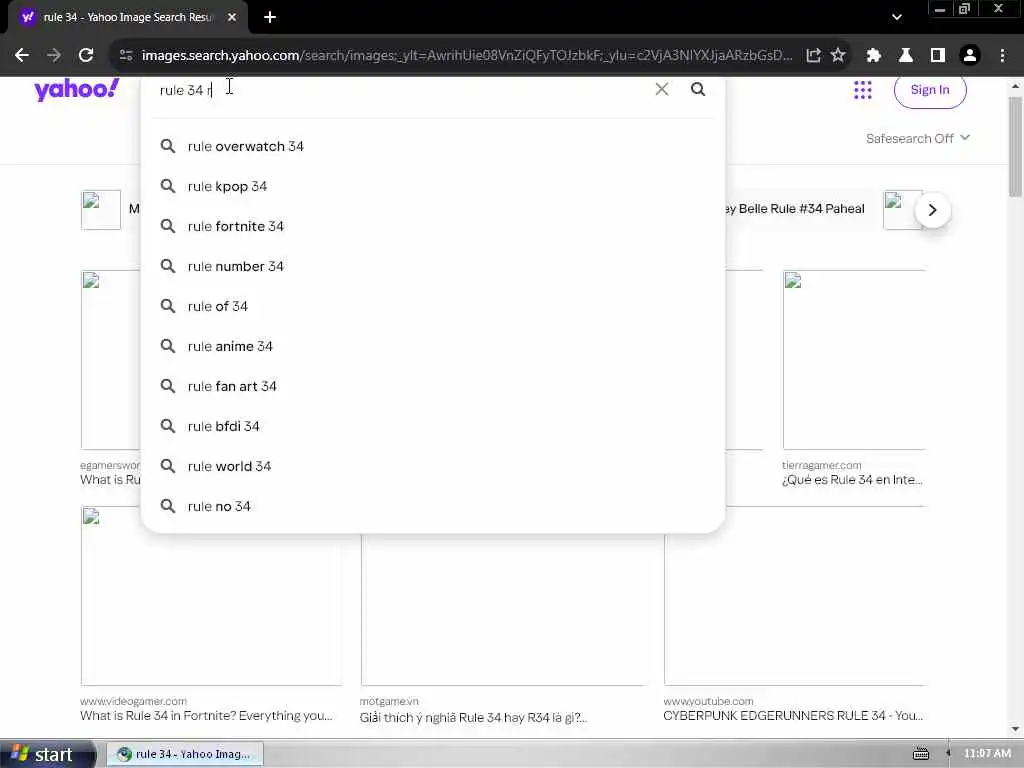Click the motgame.vn source text
Screen dimensions: 1024x768
pyautogui.click(x=389, y=701)
